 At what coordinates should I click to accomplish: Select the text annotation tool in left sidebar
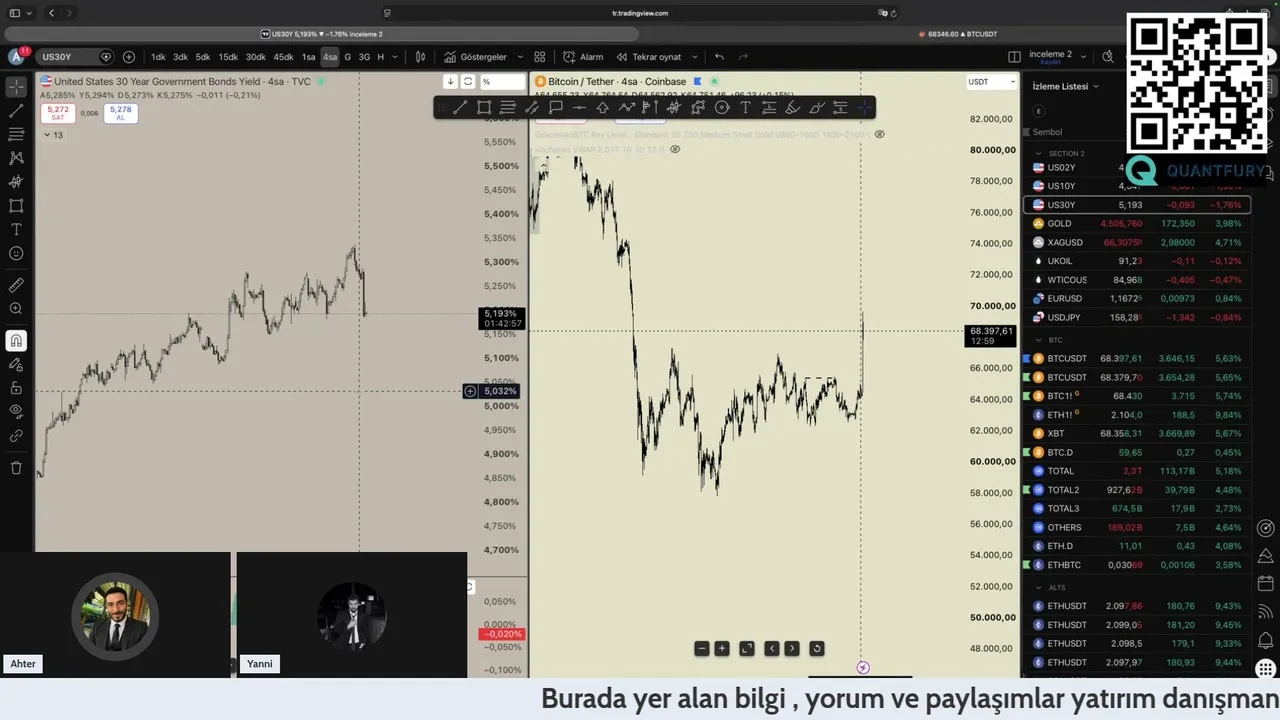click(16, 230)
